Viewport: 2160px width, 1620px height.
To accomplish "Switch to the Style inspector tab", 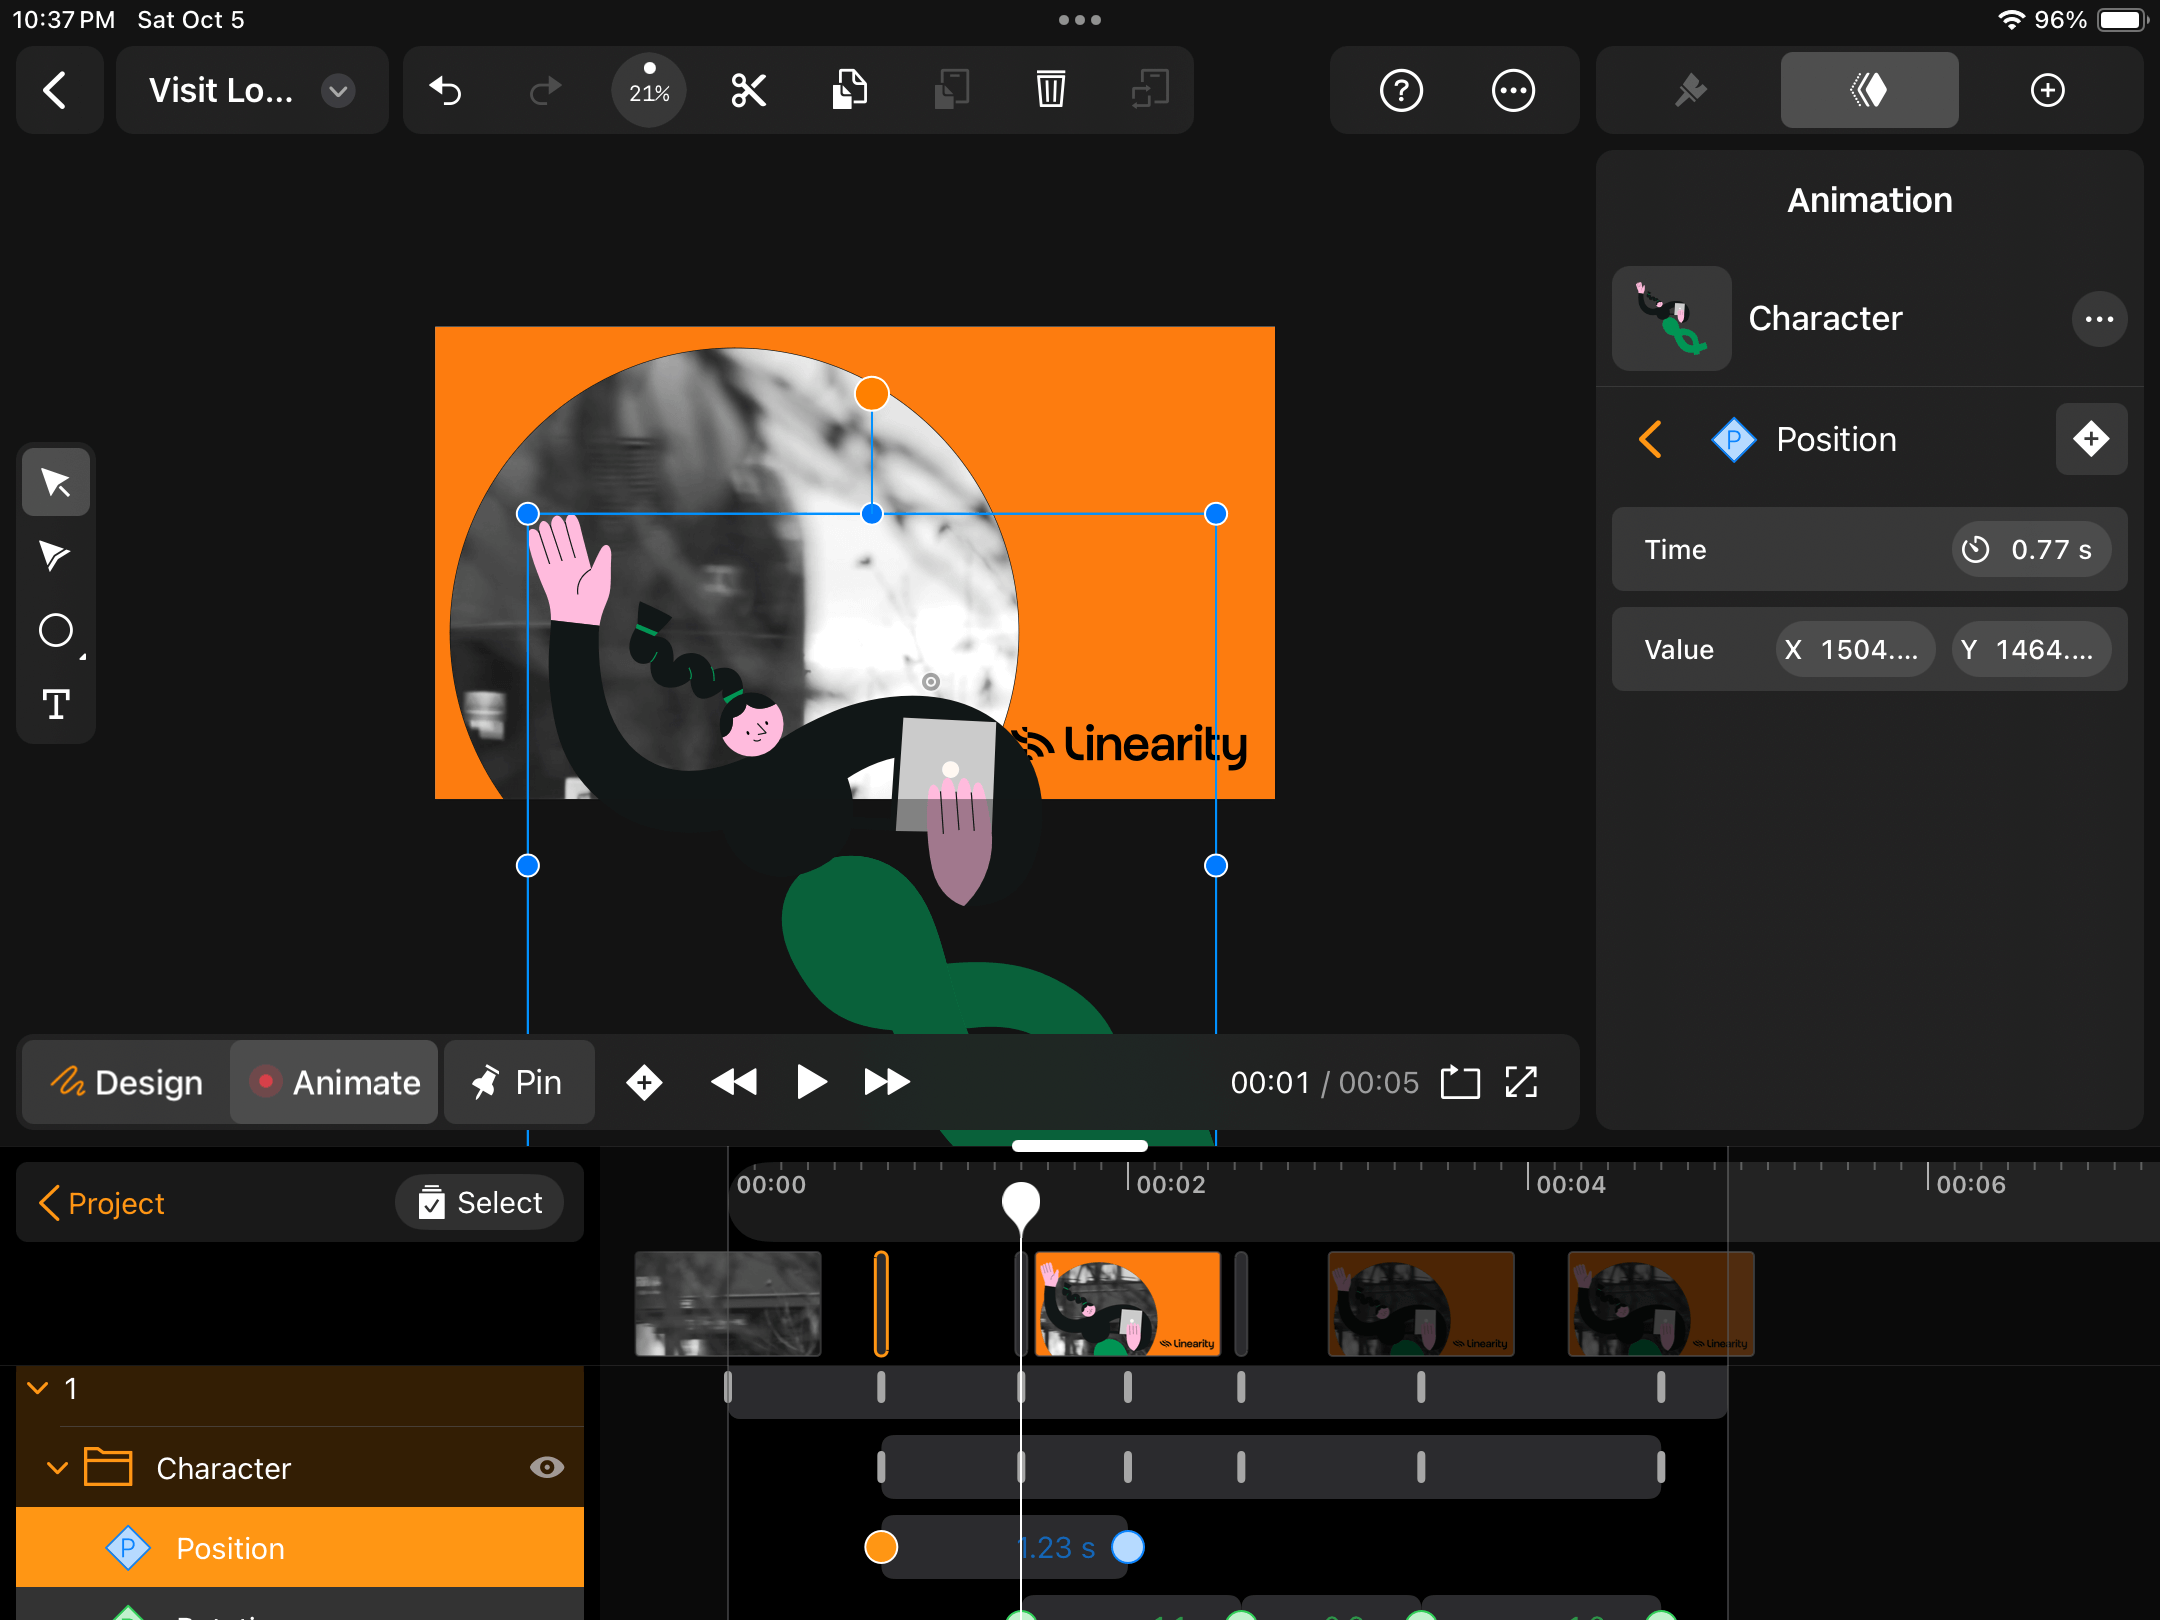I will pyautogui.click(x=1690, y=90).
